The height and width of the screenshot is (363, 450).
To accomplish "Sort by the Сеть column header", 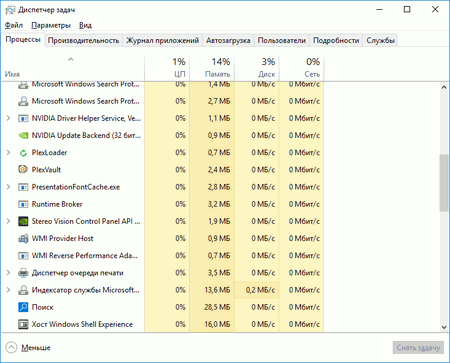I will click(302, 68).
